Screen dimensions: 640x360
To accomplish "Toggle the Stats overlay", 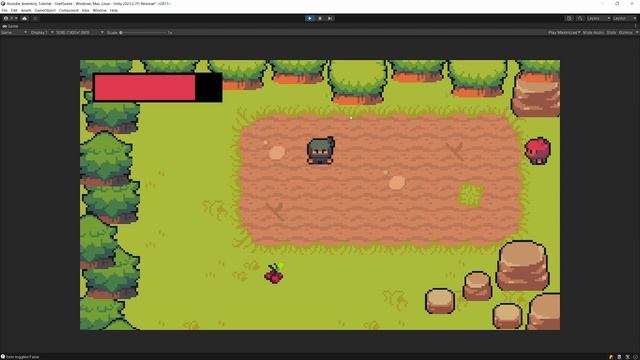I will [611, 32].
